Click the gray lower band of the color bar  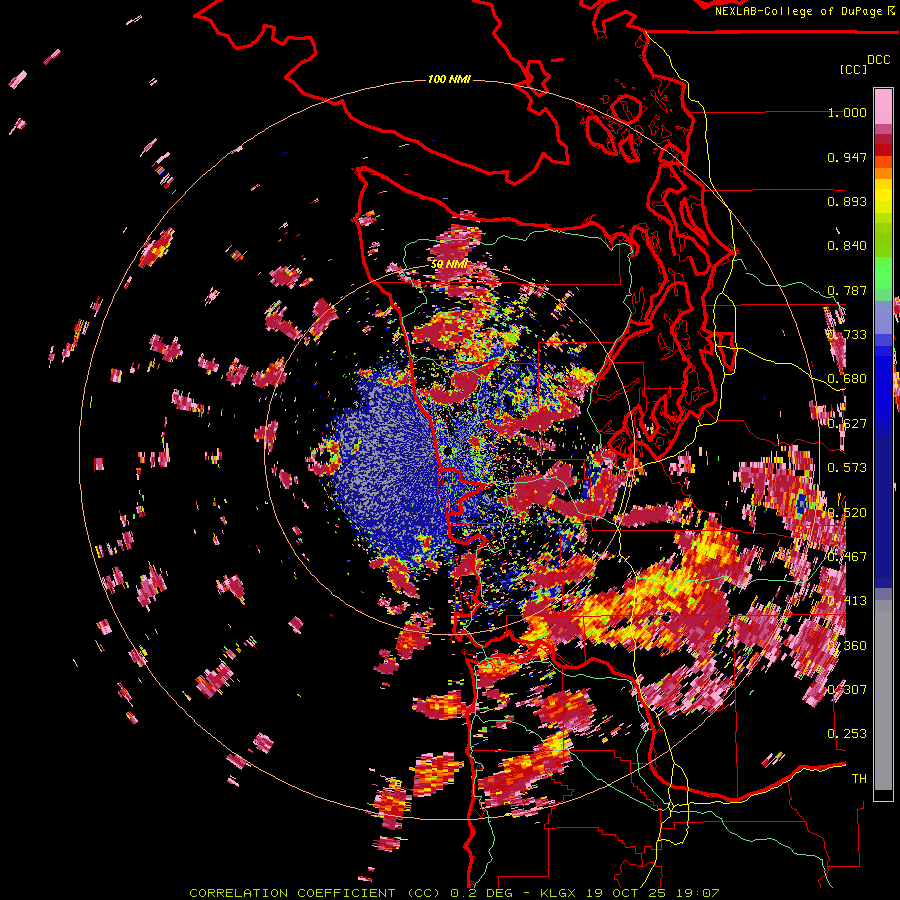click(883, 695)
